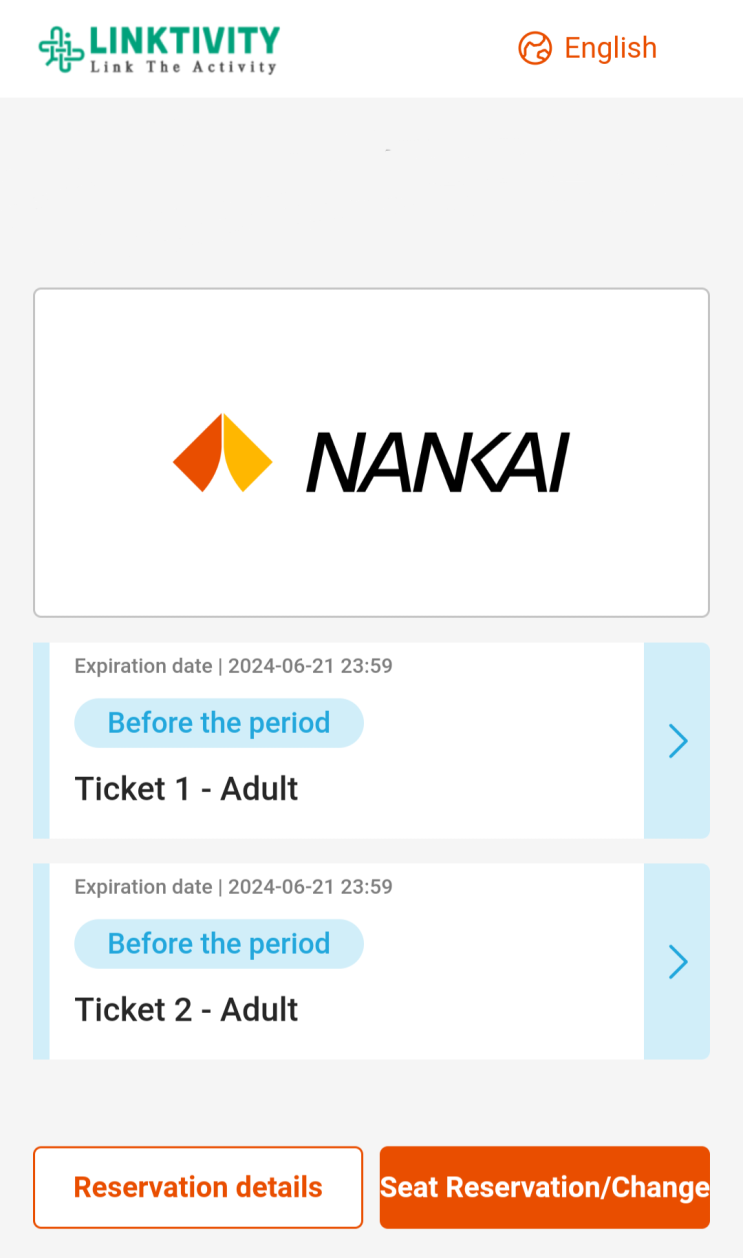
Task: Click 'Before the period' badge on Ticket 1
Action: click(219, 723)
